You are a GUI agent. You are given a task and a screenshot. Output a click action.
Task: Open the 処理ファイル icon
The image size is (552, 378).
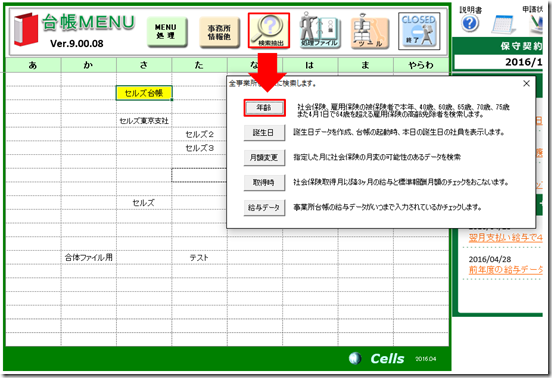[319, 31]
